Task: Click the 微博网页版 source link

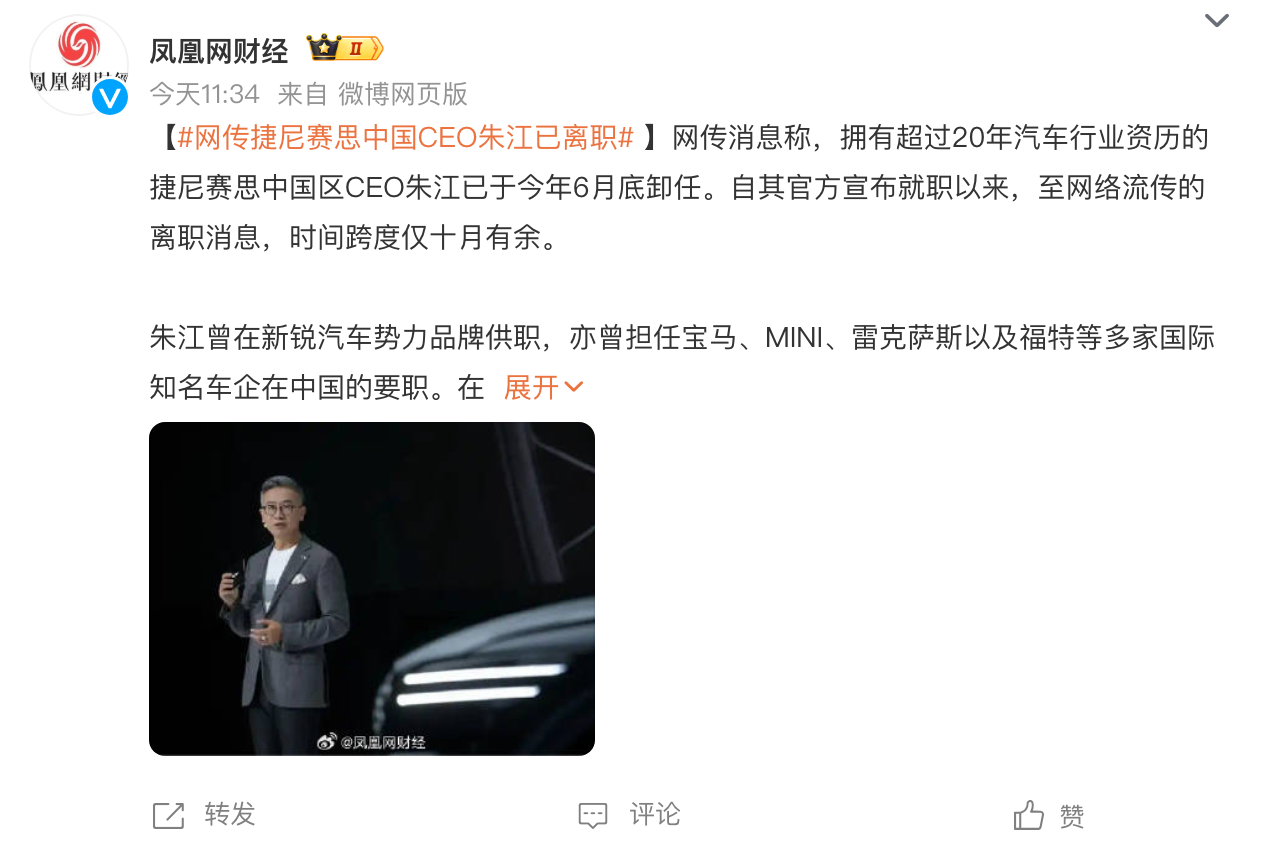Action: point(403,94)
